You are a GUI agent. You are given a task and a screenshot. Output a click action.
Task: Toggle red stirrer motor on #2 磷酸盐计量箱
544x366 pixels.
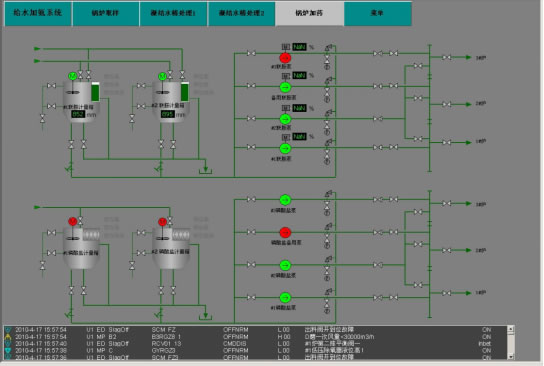point(162,221)
